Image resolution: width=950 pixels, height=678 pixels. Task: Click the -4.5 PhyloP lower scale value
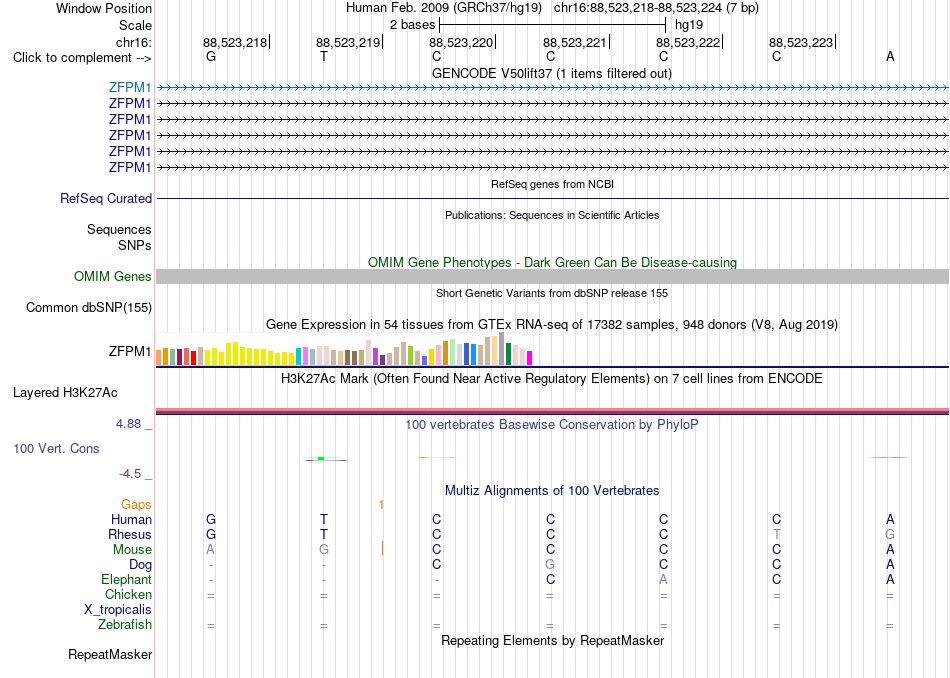coord(131,474)
